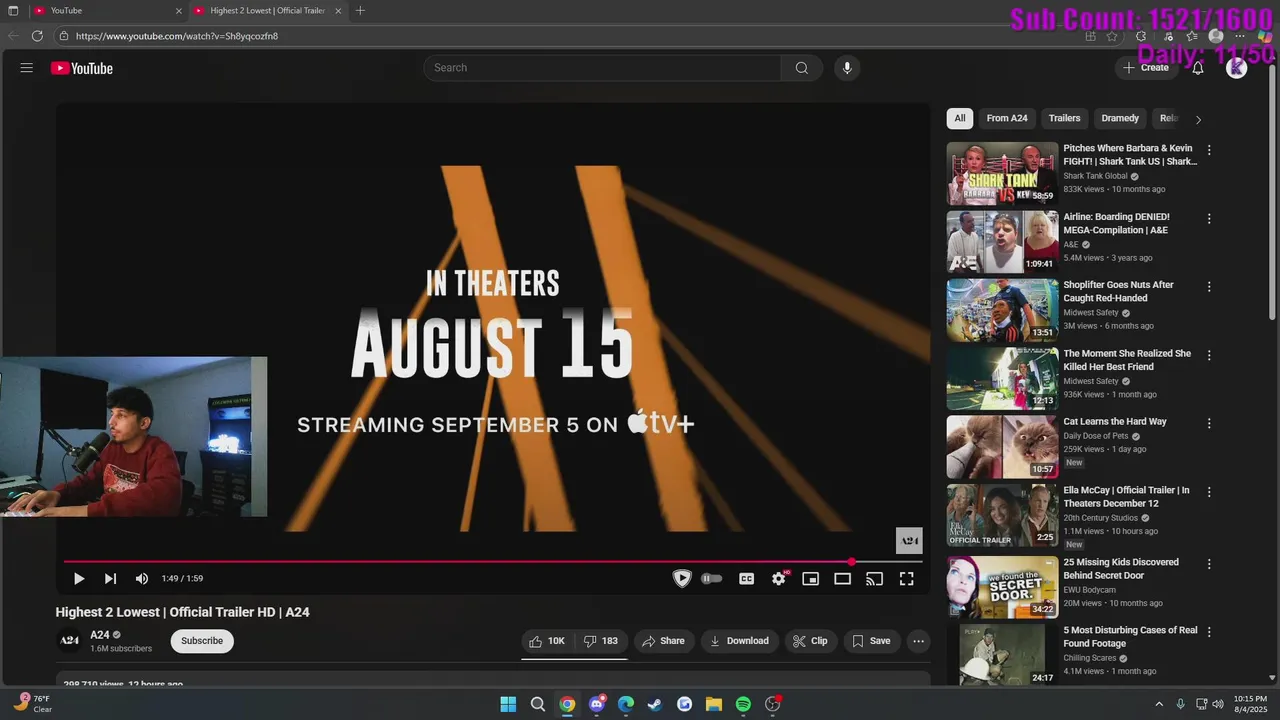Save video to playlist
The width and height of the screenshot is (1280, 720).
[x=870, y=641]
